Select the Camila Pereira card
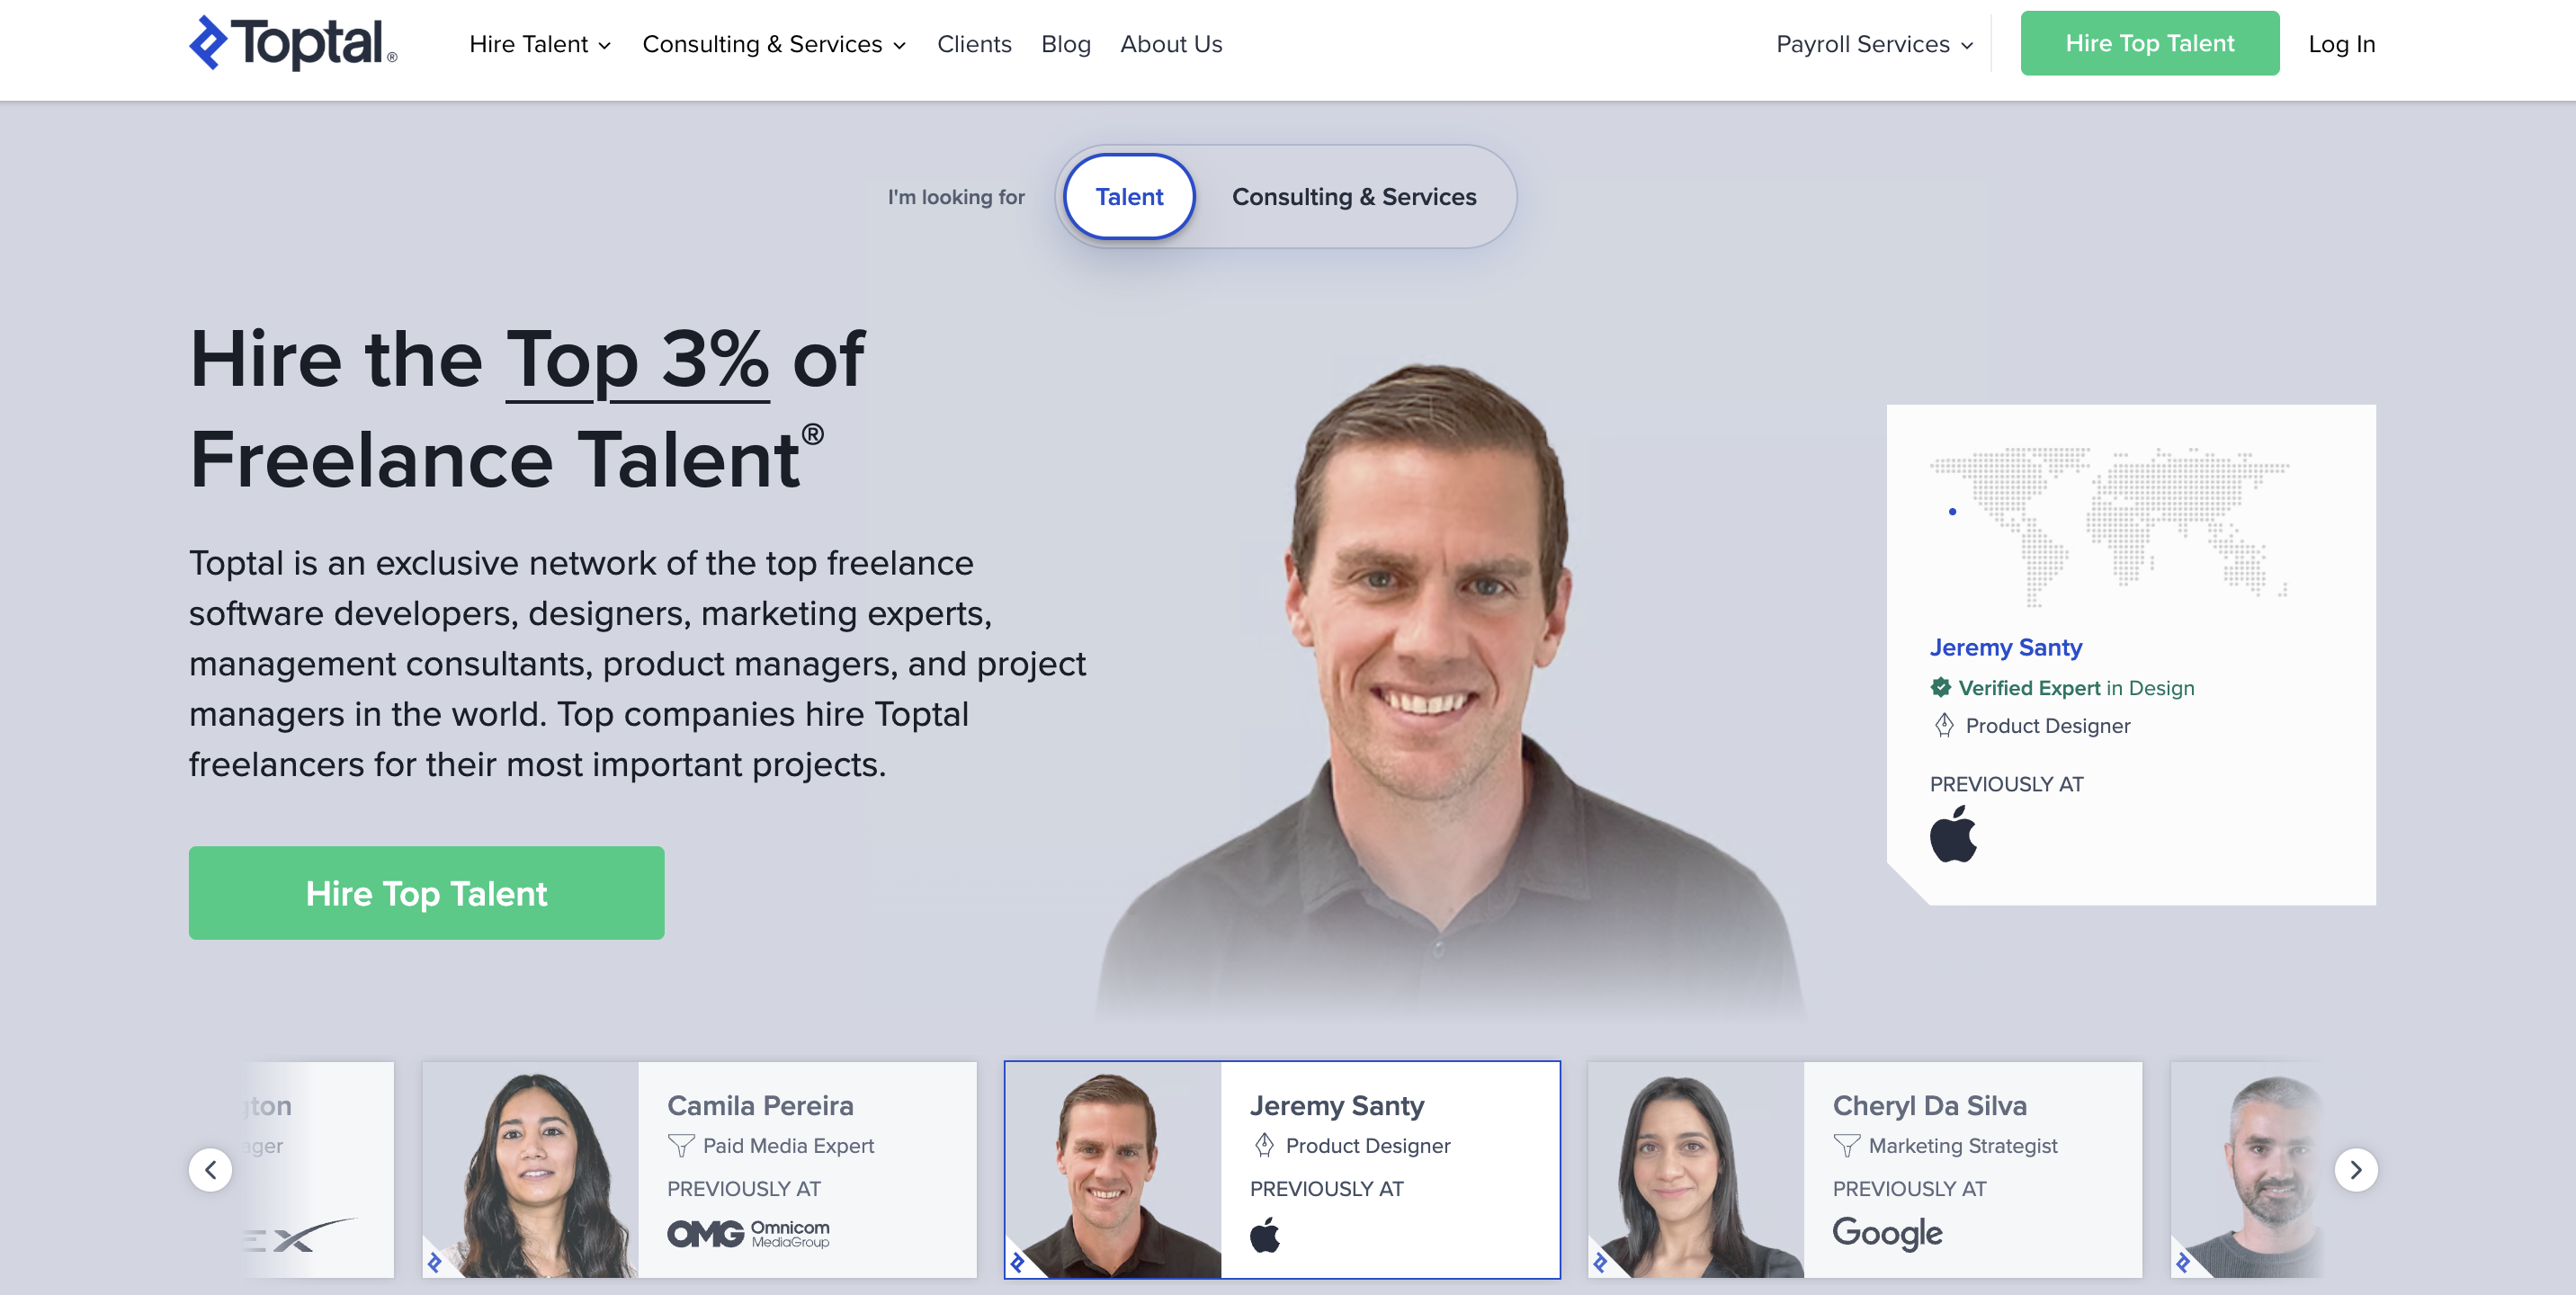This screenshot has height=1295, width=2576. [699, 1169]
